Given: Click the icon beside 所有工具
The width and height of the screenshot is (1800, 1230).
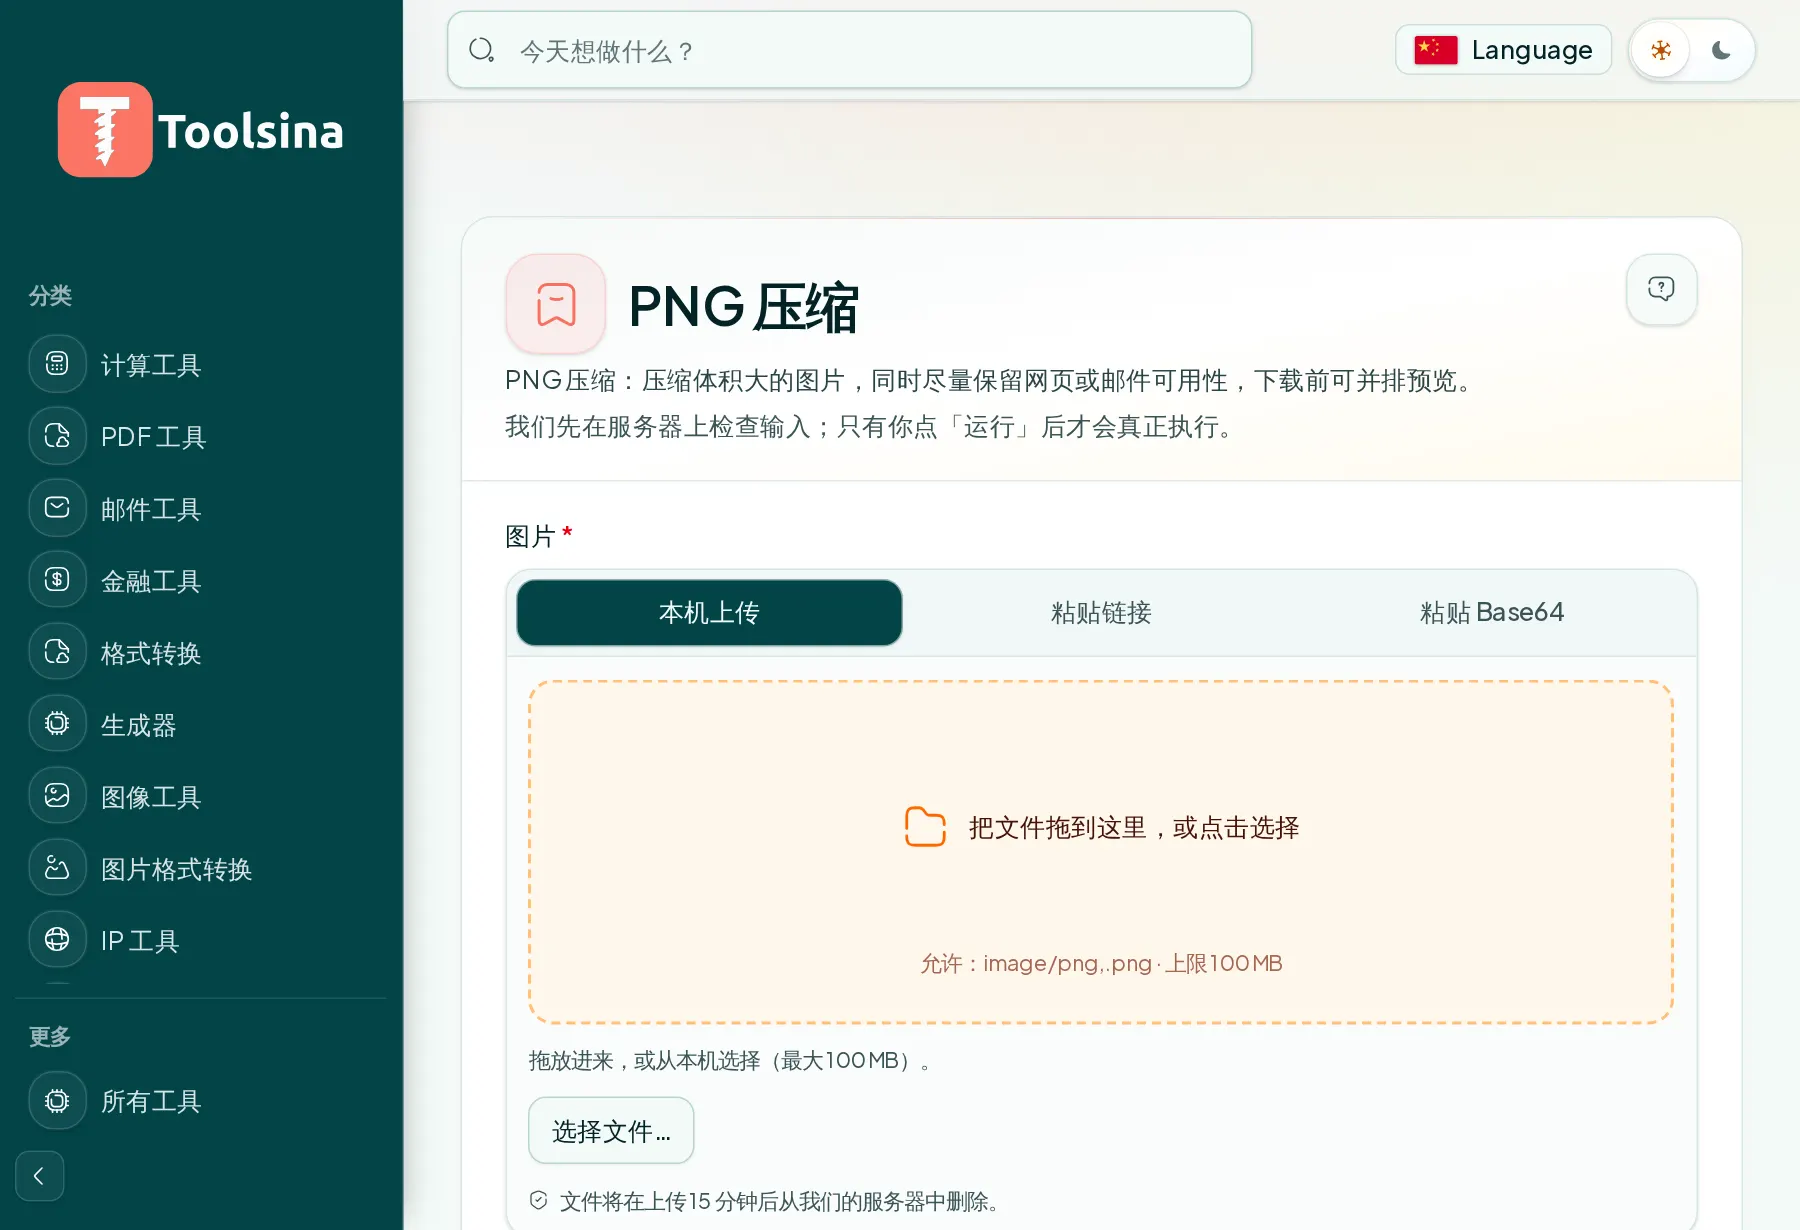Looking at the screenshot, I should tap(57, 1100).
